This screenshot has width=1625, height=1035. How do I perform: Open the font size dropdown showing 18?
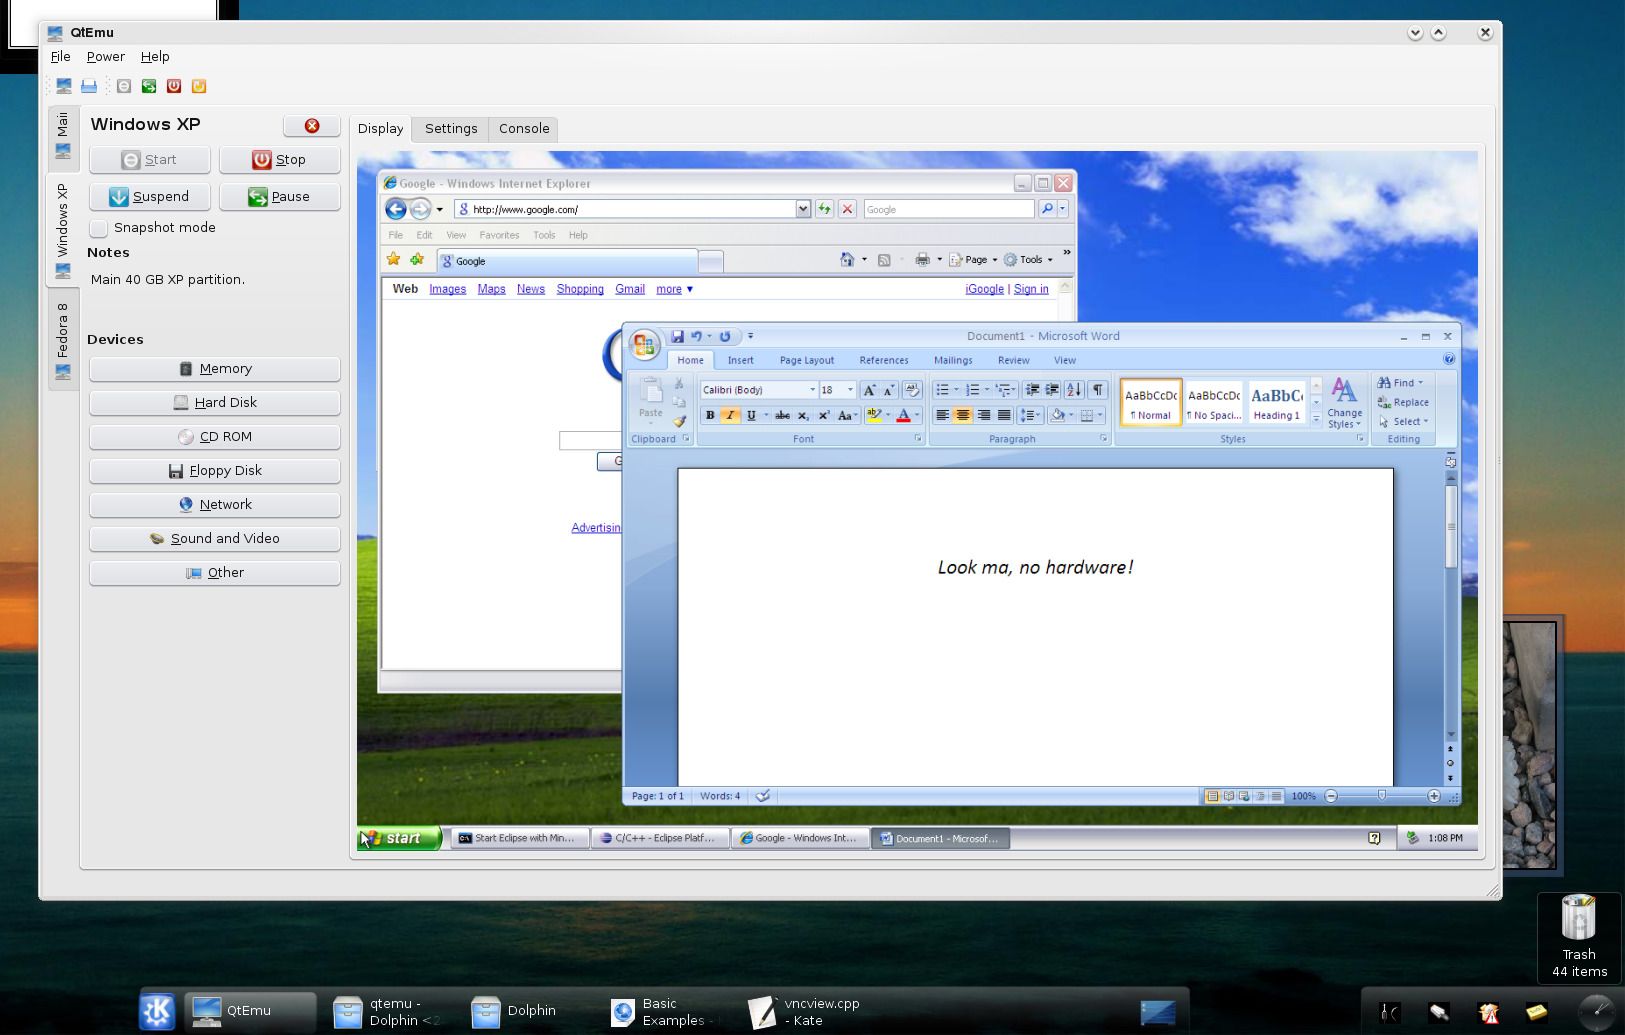pos(848,389)
